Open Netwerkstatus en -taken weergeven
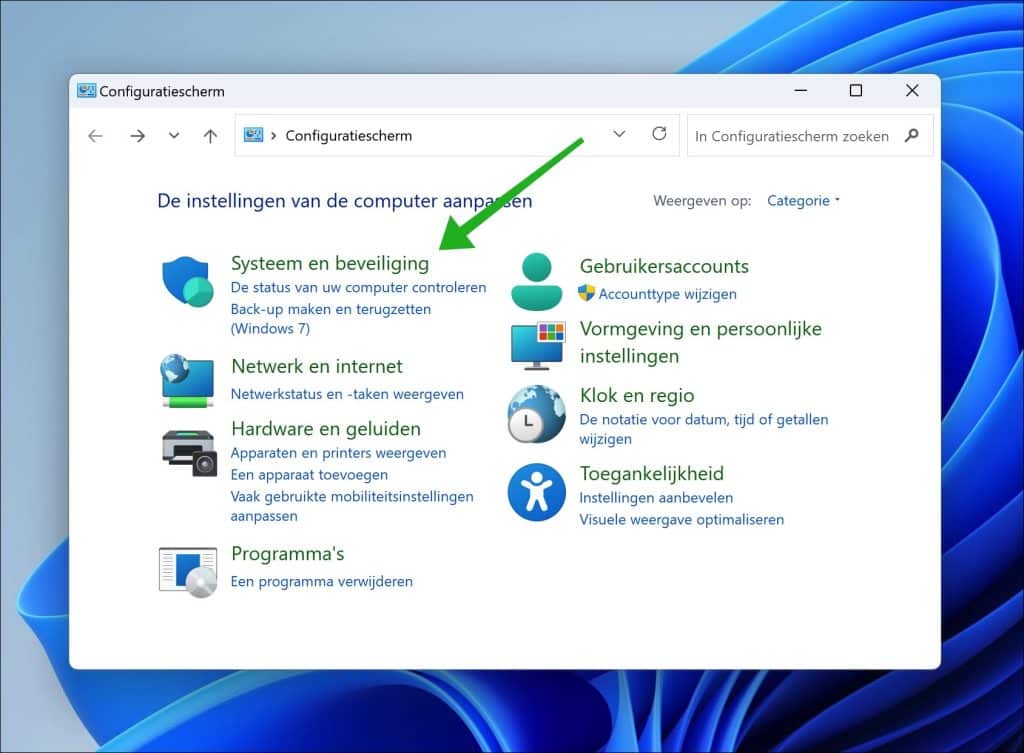 [347, 394]
